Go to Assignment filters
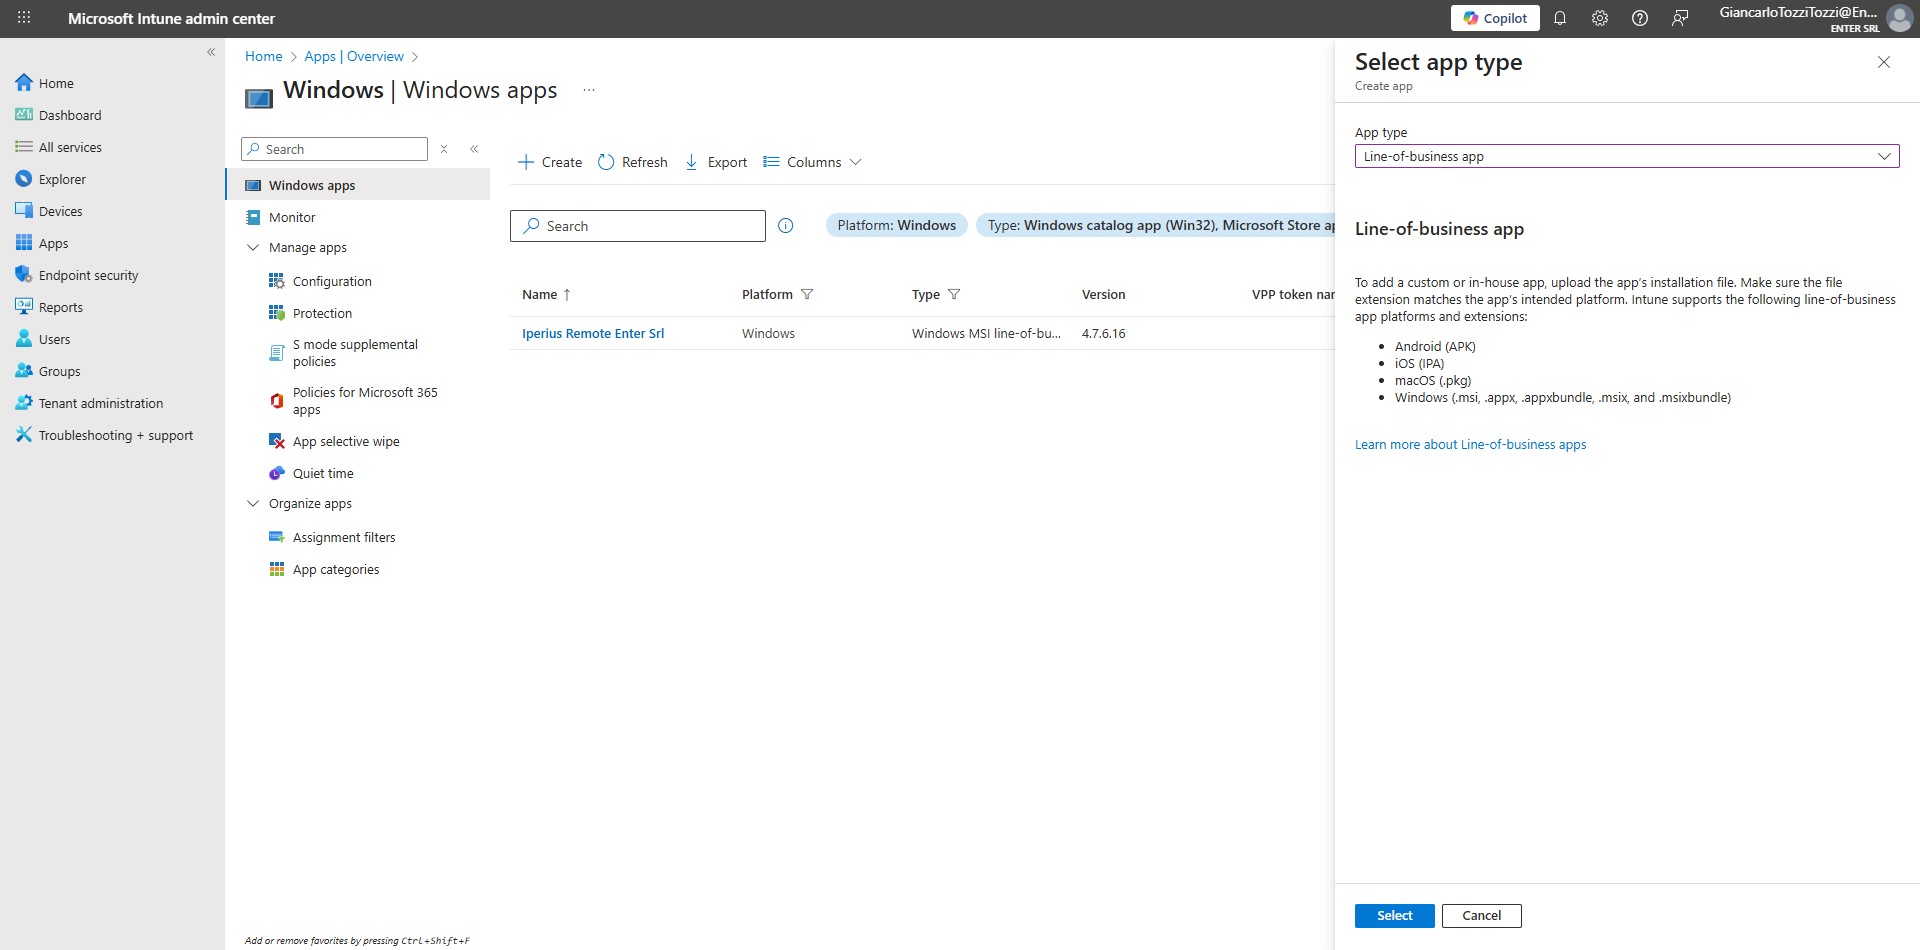 tap(344, 538)
